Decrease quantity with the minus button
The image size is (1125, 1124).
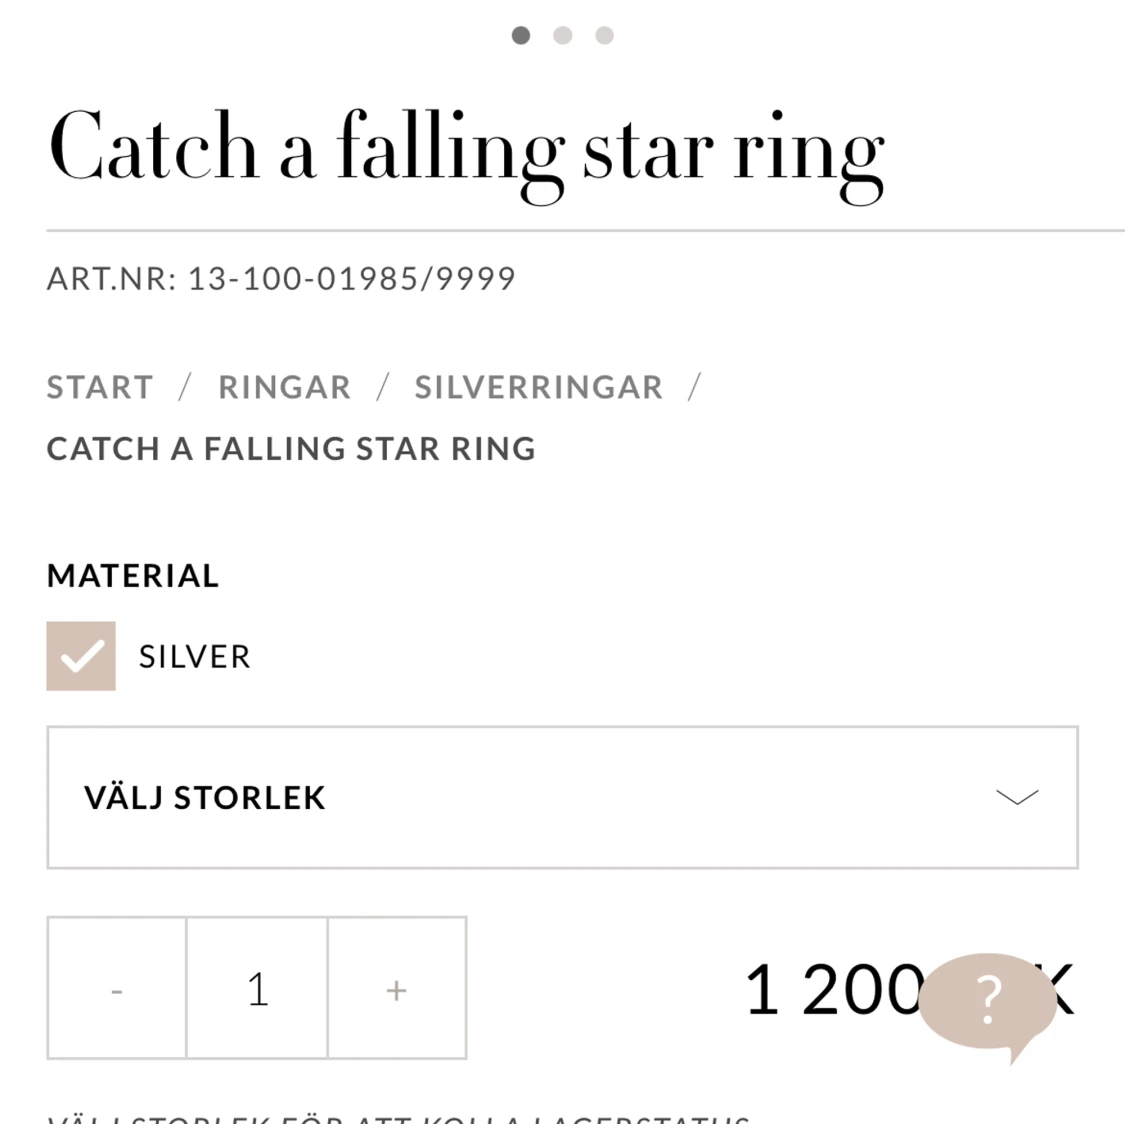(x=117, y=988)
